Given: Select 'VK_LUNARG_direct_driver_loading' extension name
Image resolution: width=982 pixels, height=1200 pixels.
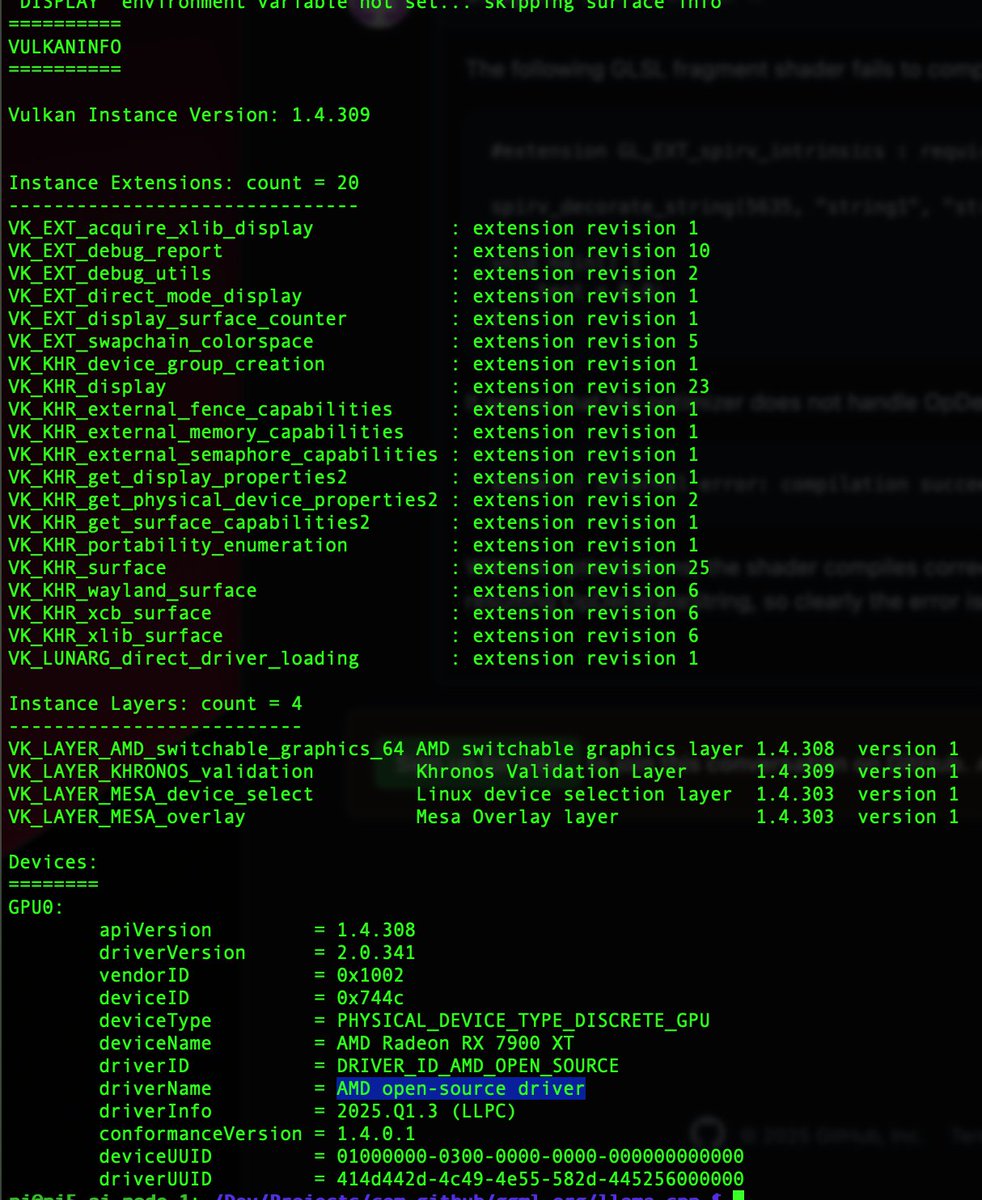Looking at the screenshot, I should (x=184, y=659).
